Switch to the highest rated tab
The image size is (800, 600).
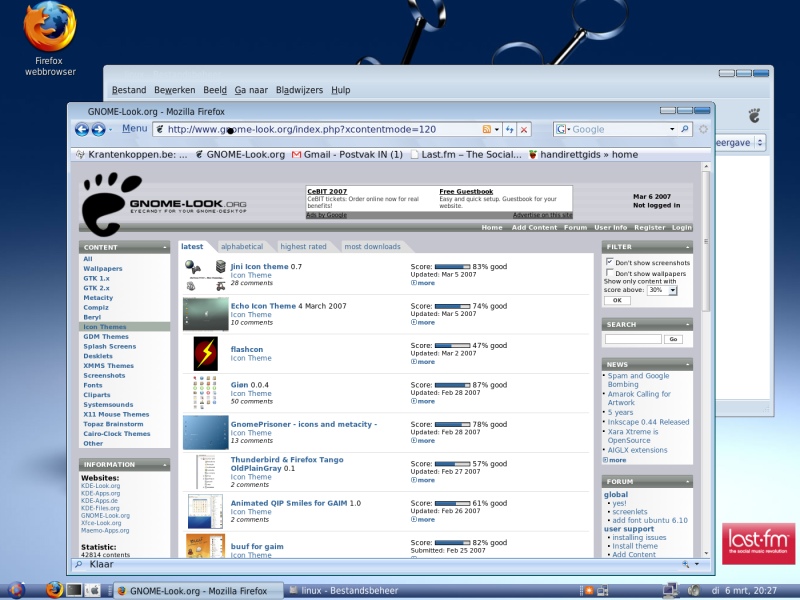303,246
